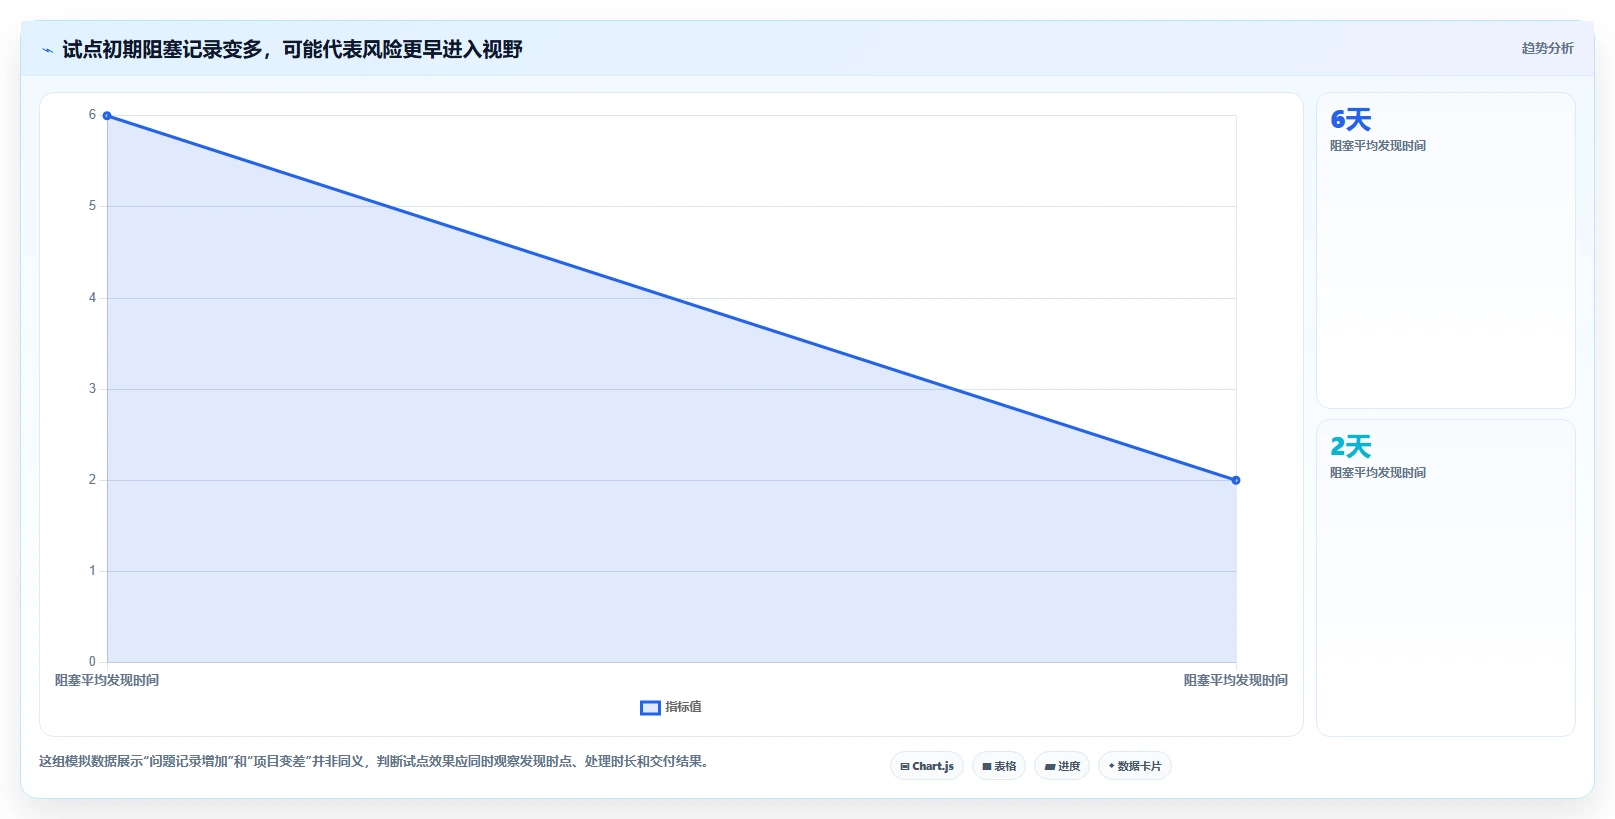Click the y-axis tick label 0
This screenshot has height=819, width=1615.
click(92, 662)
